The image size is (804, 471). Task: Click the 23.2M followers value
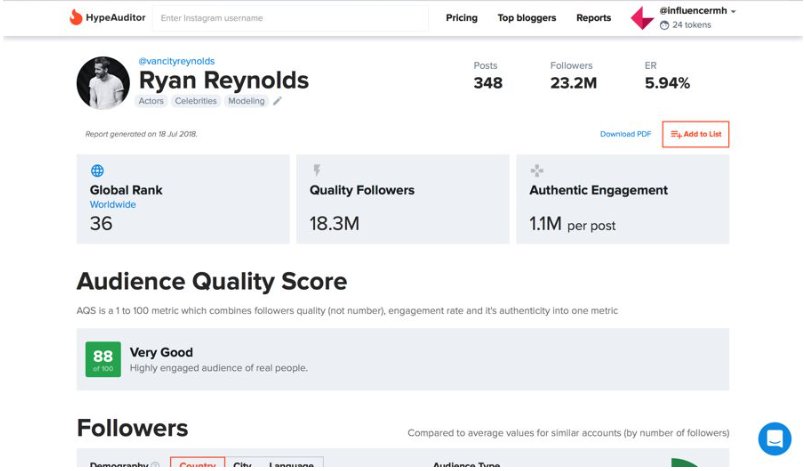[573, 83]
